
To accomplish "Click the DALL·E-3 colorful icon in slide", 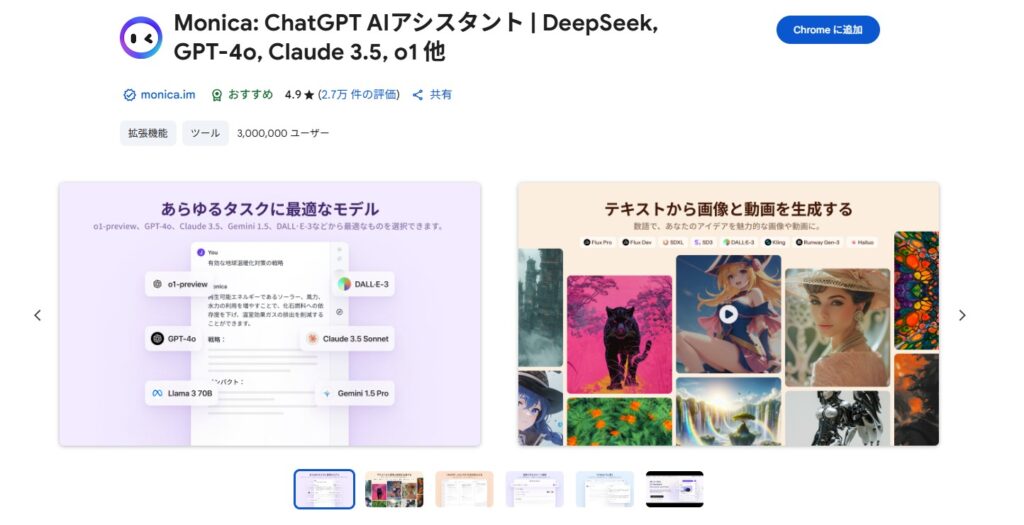I will pyautogui.click(x=344, y=284).
